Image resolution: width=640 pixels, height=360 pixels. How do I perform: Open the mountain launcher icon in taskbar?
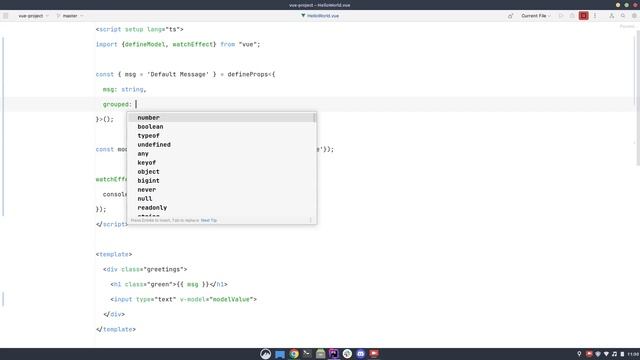[266, 354]
